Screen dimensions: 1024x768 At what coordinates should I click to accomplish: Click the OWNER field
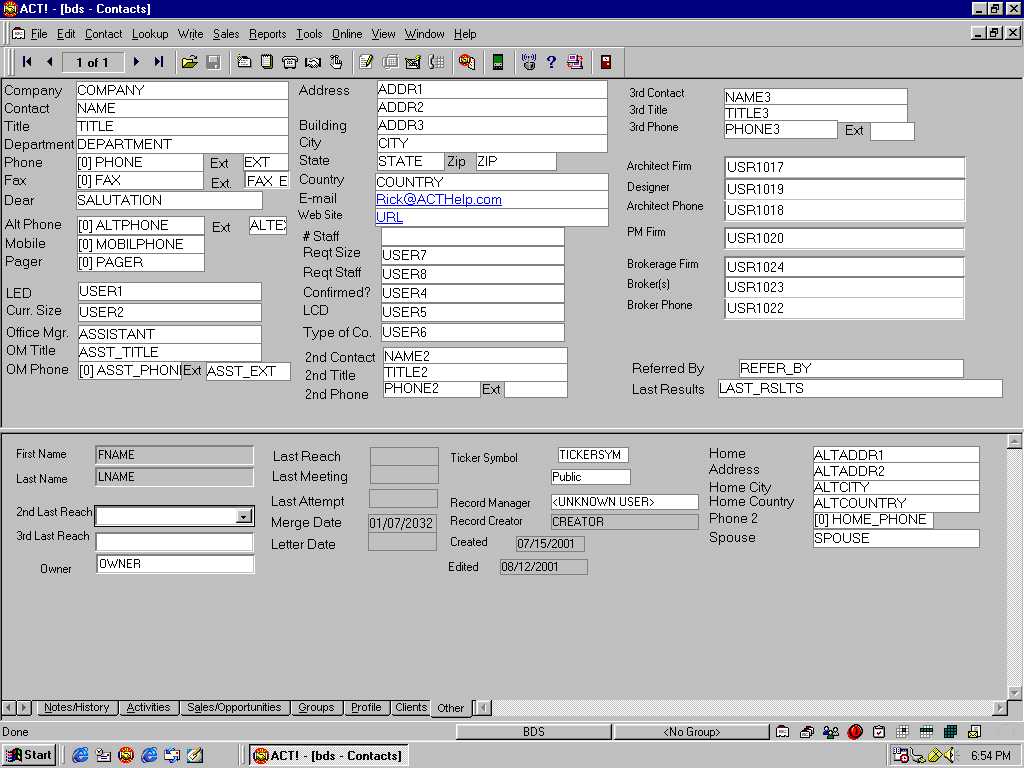(175, 564)
